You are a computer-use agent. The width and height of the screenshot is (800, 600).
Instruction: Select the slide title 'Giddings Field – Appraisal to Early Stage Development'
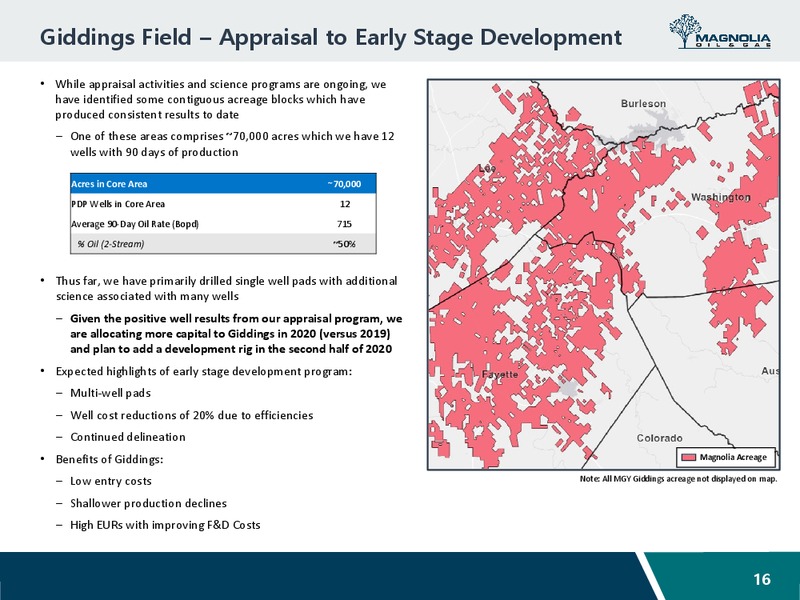[x=331, y=37]
